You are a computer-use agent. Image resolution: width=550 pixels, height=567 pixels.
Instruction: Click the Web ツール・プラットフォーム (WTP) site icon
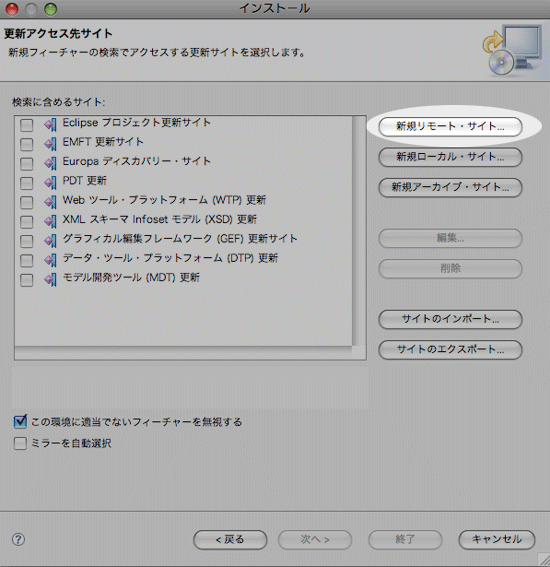click(x=51, y=202)
